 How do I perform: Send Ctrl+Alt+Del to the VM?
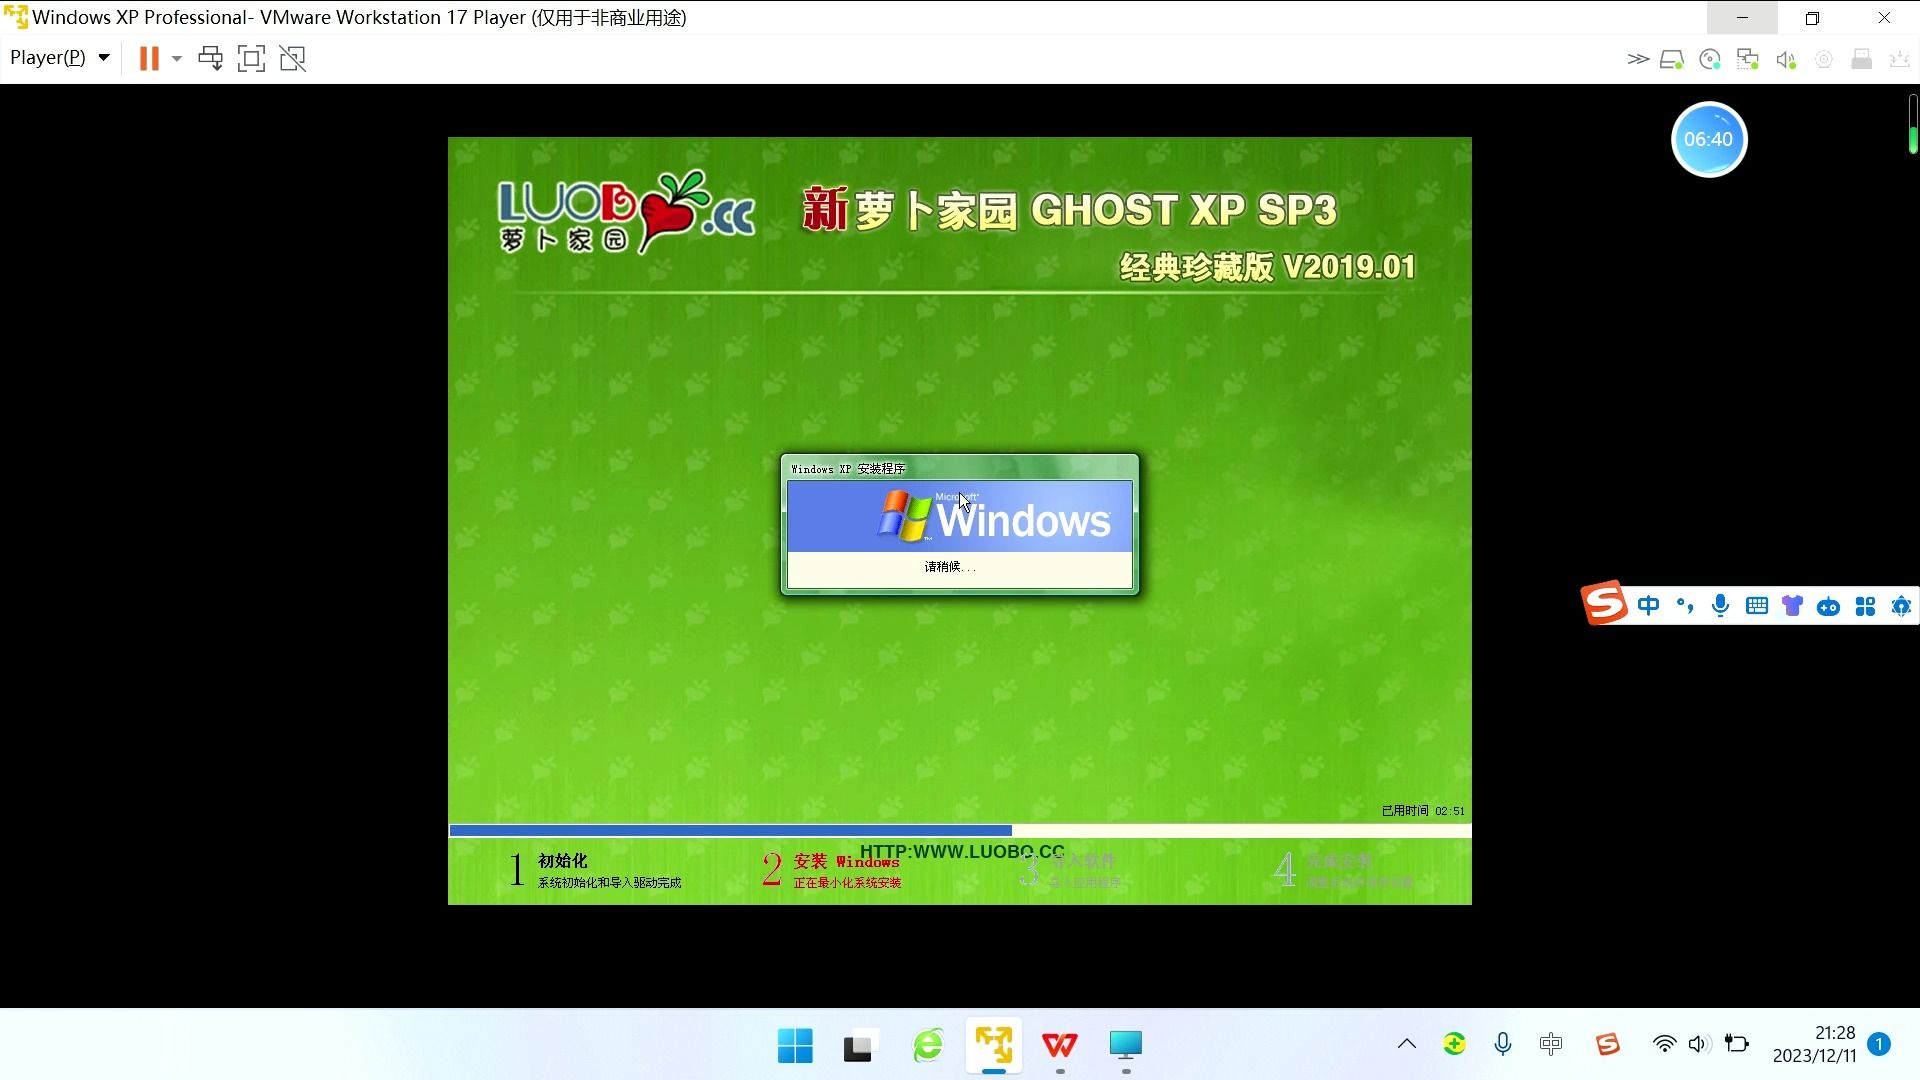click(210, 58)
